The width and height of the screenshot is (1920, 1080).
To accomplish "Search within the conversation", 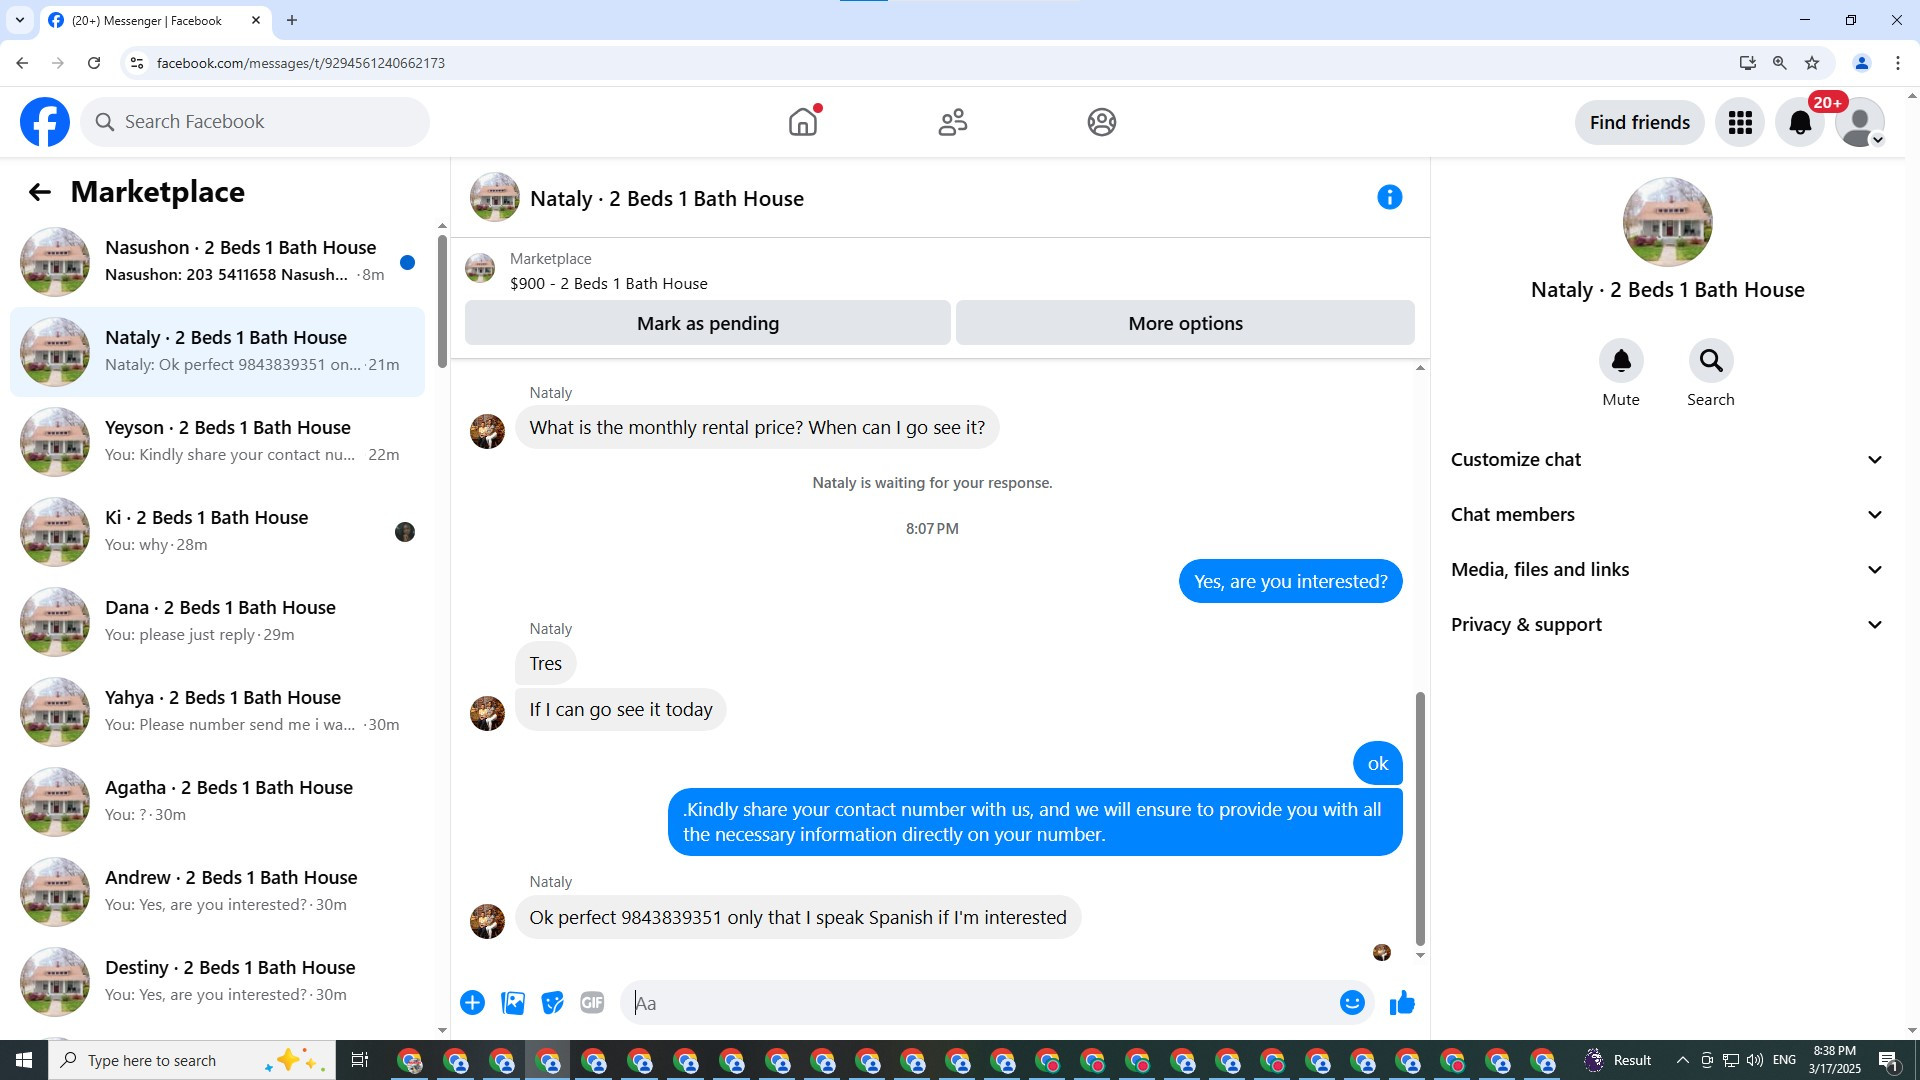I will (1711, 361).
